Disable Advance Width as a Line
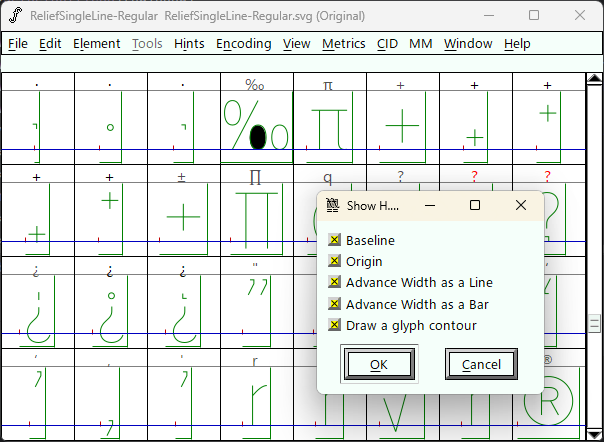 click(x=335, y=283)
